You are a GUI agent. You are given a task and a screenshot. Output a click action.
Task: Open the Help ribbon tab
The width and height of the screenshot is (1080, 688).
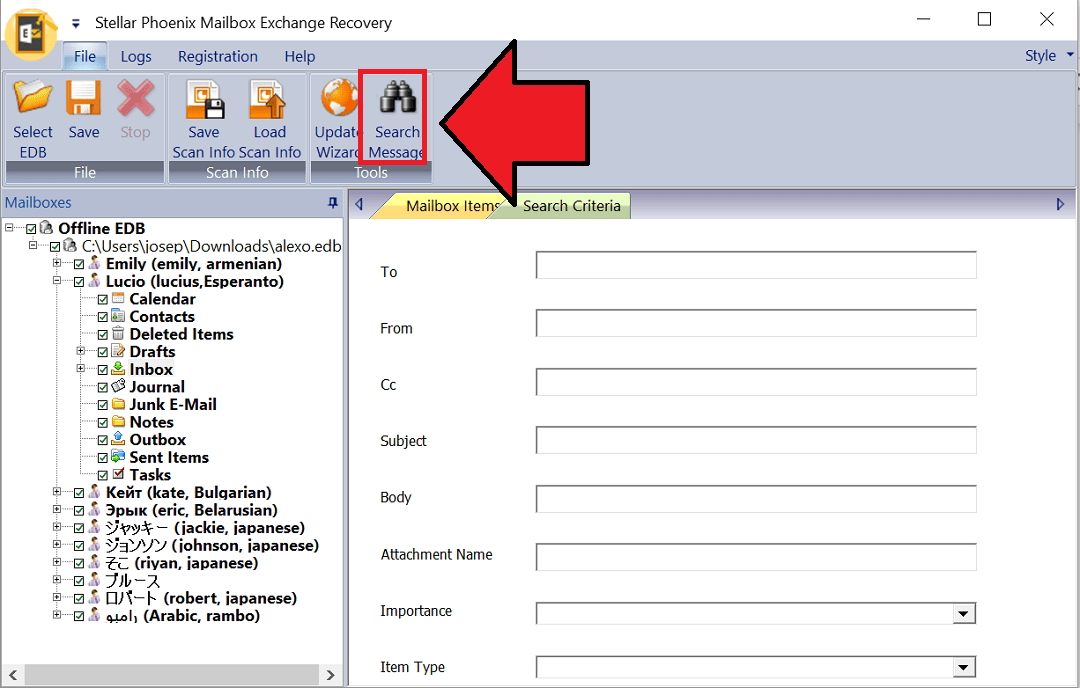click(x=300, y=56)
